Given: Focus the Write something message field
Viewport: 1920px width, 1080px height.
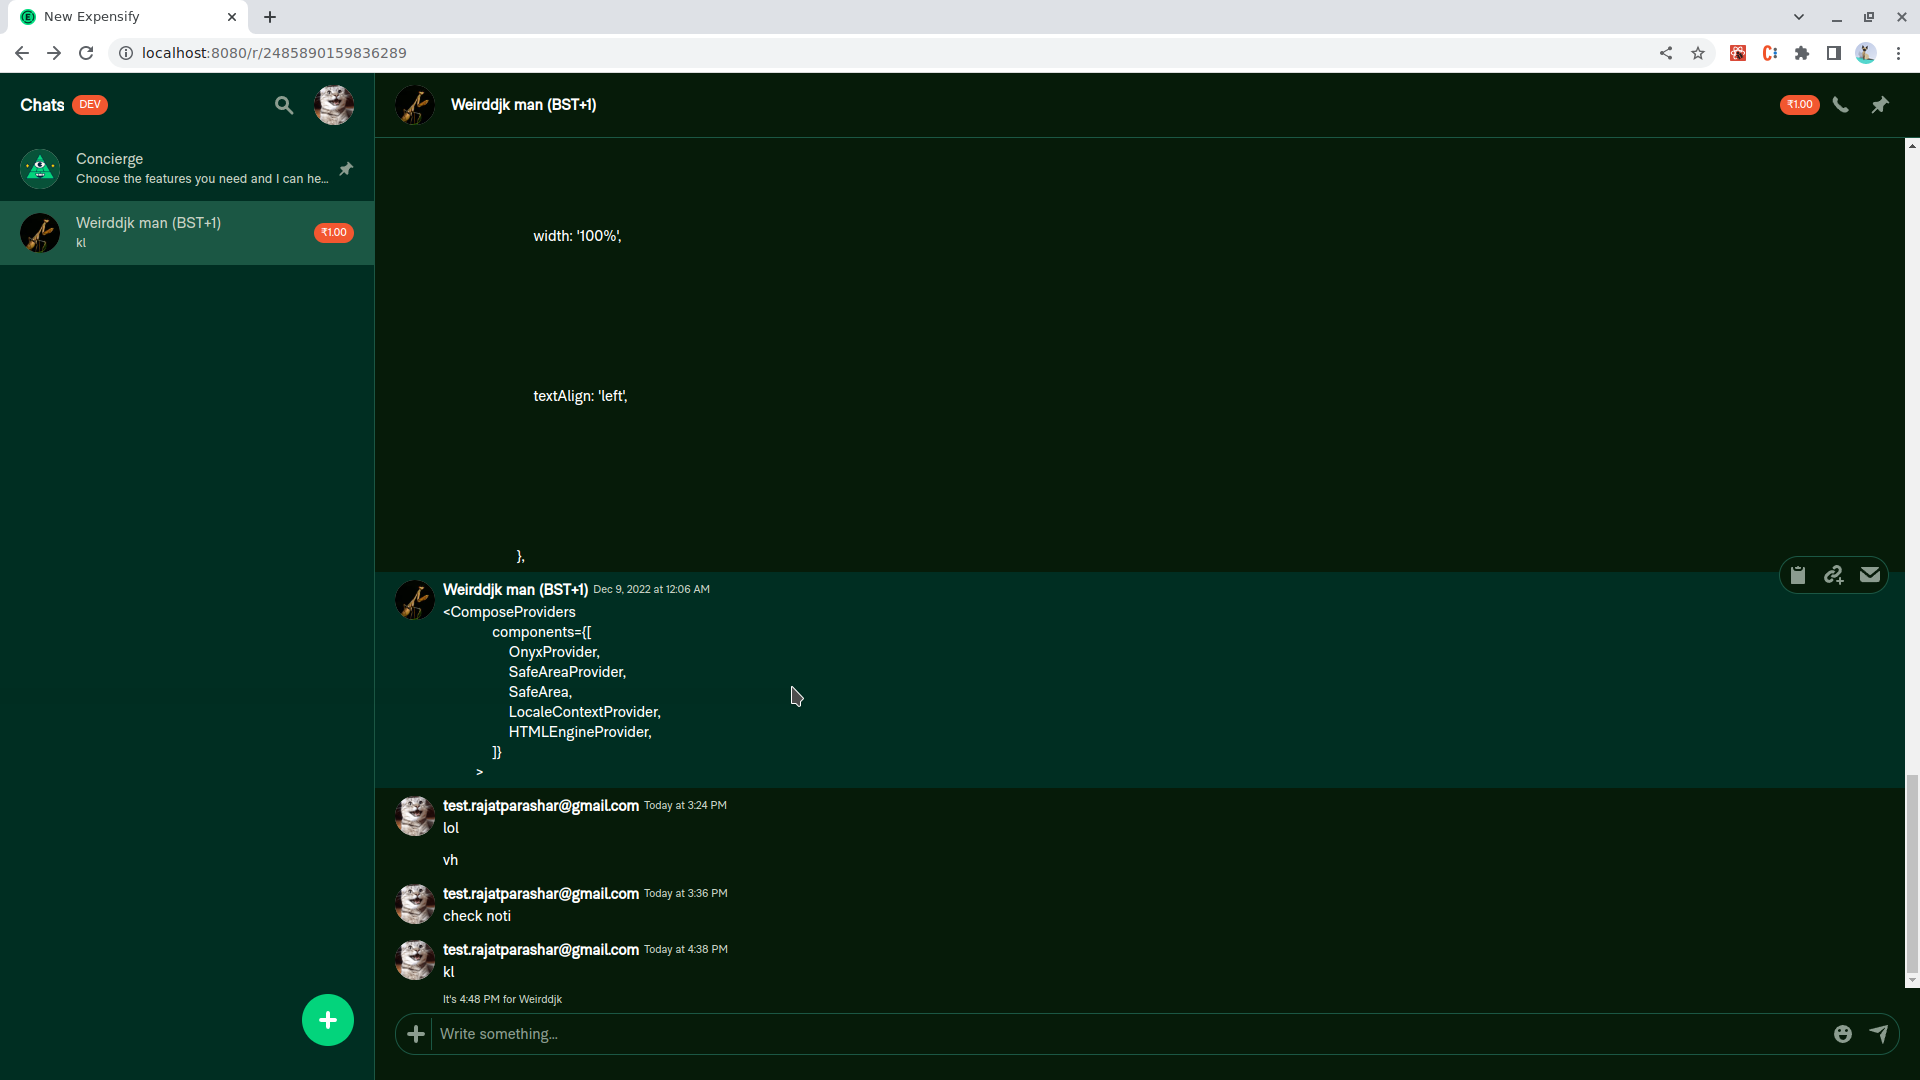Looking at the screenshot, I should click(1130, 1034).
